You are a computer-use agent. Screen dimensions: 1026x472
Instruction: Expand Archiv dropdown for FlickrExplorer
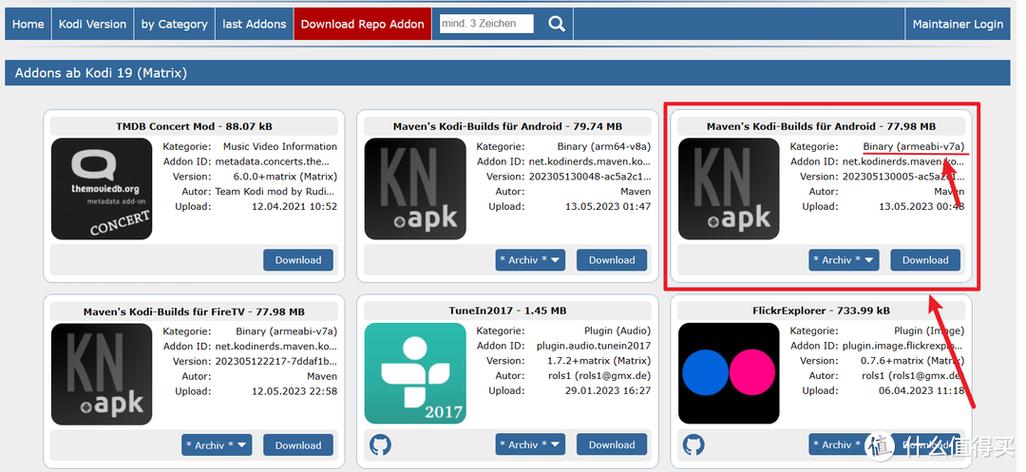[x=843, y=445]
